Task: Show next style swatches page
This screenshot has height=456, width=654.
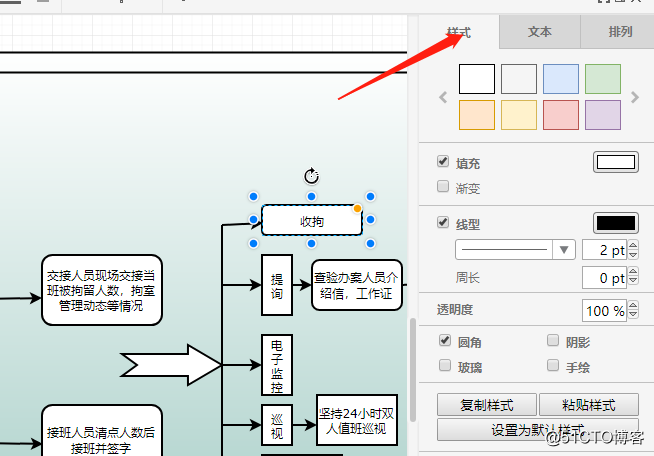Action: [x=635, y=98]
